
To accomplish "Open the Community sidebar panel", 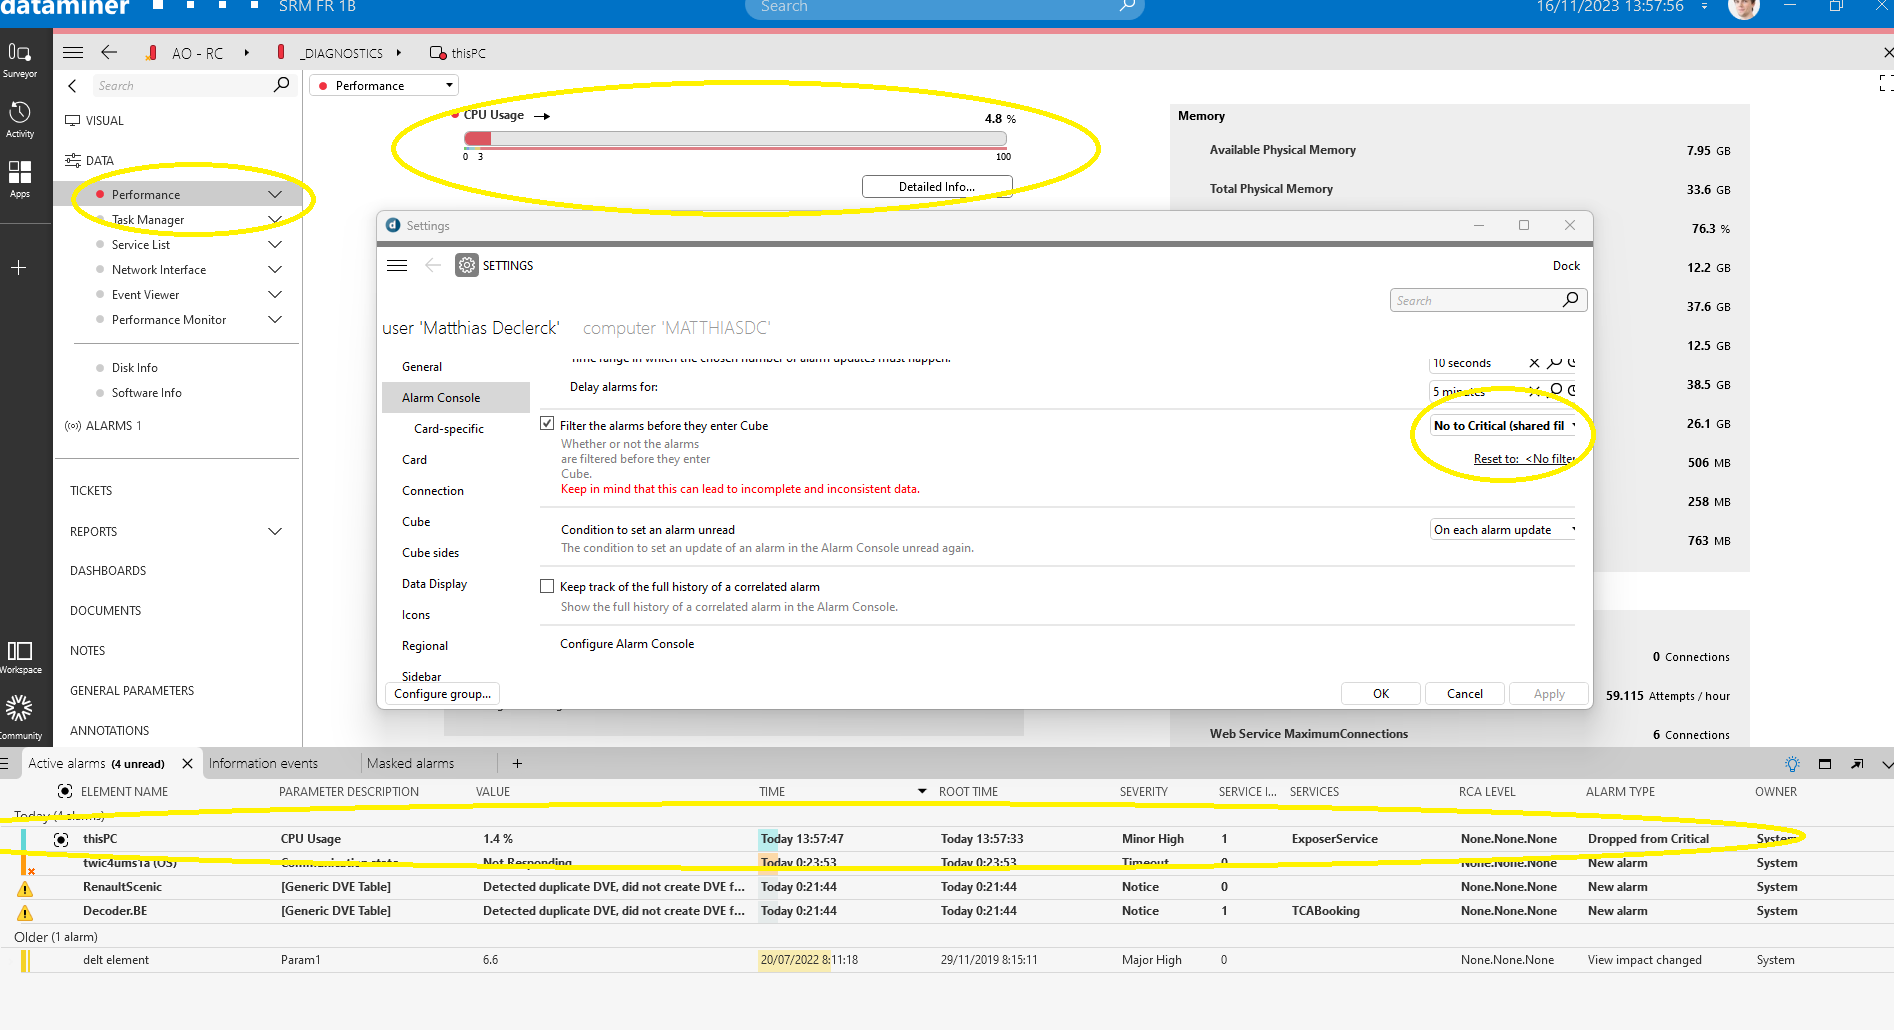I will point(20,718).
